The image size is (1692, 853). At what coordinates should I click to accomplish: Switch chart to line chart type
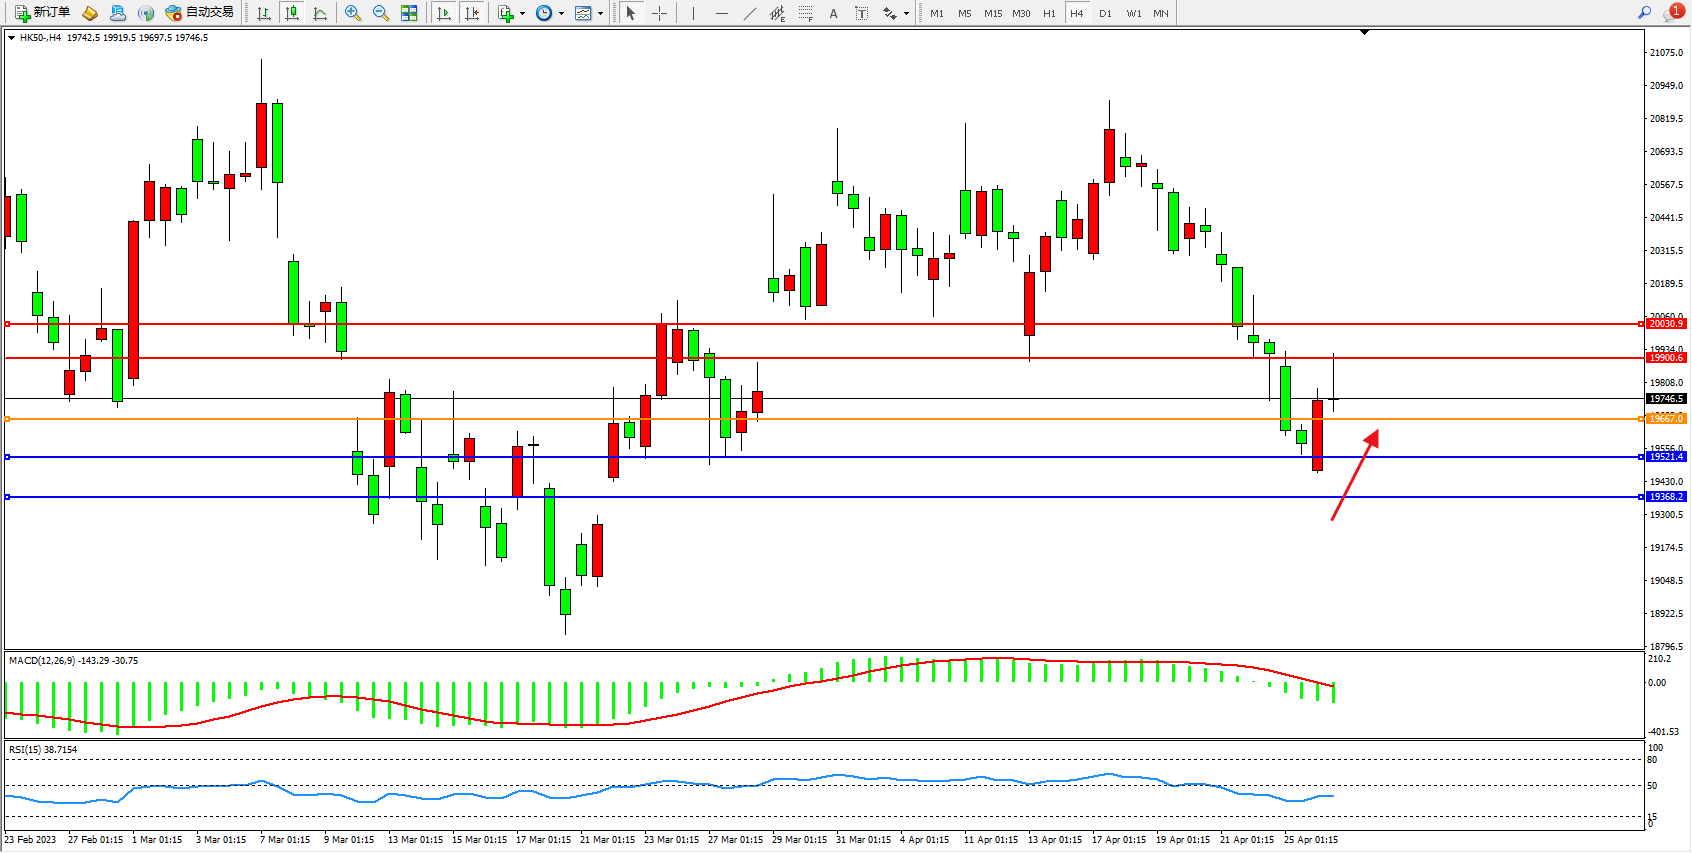tap(320, 13)
